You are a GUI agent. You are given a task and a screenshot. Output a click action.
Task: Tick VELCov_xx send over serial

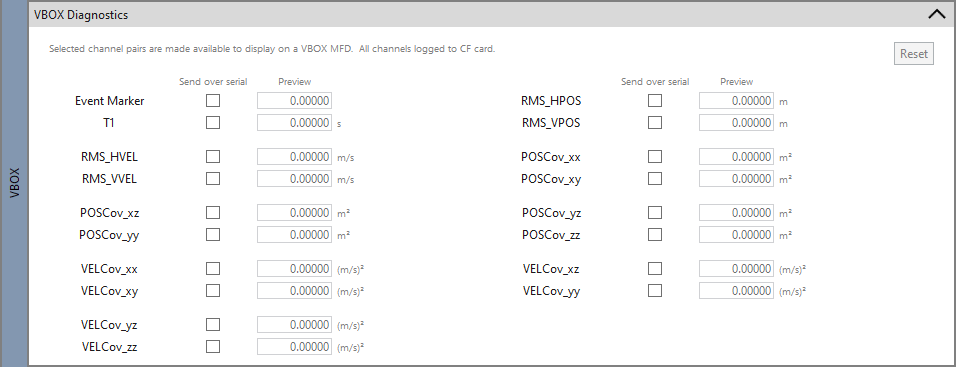tap(213, 269)
